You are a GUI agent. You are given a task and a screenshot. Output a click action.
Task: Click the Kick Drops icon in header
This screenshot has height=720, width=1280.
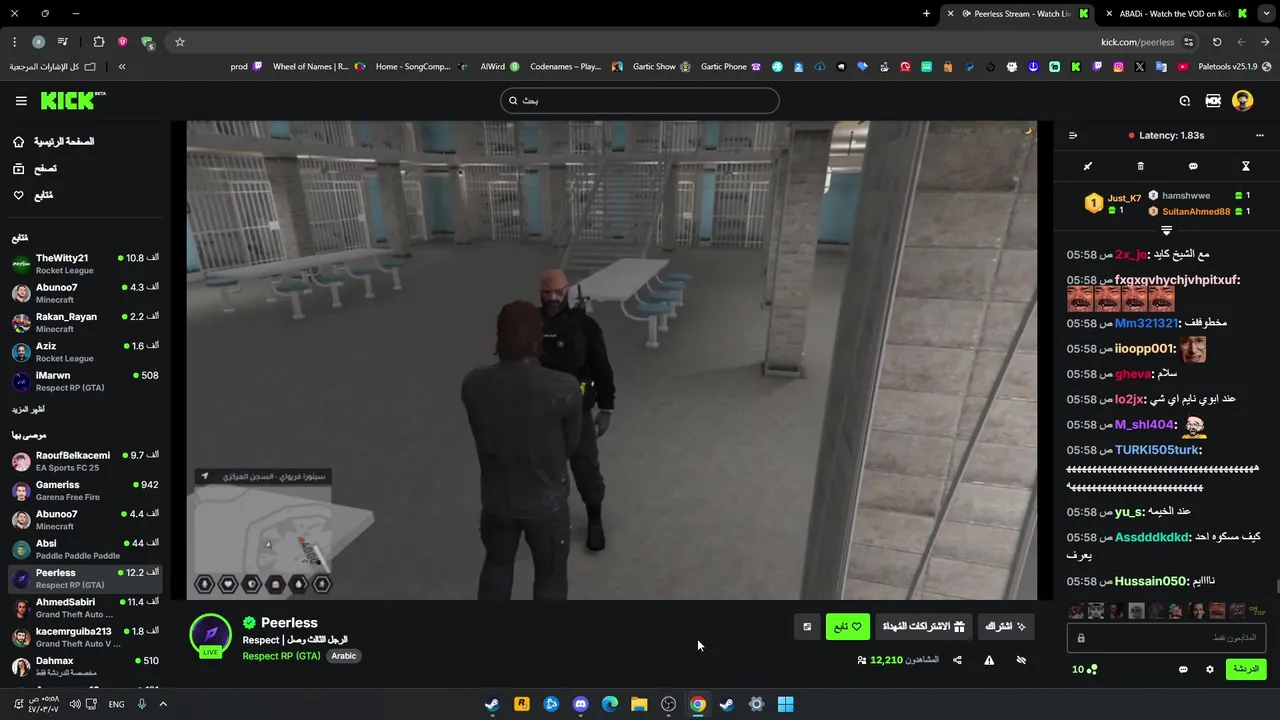(x=1213, y=101)
